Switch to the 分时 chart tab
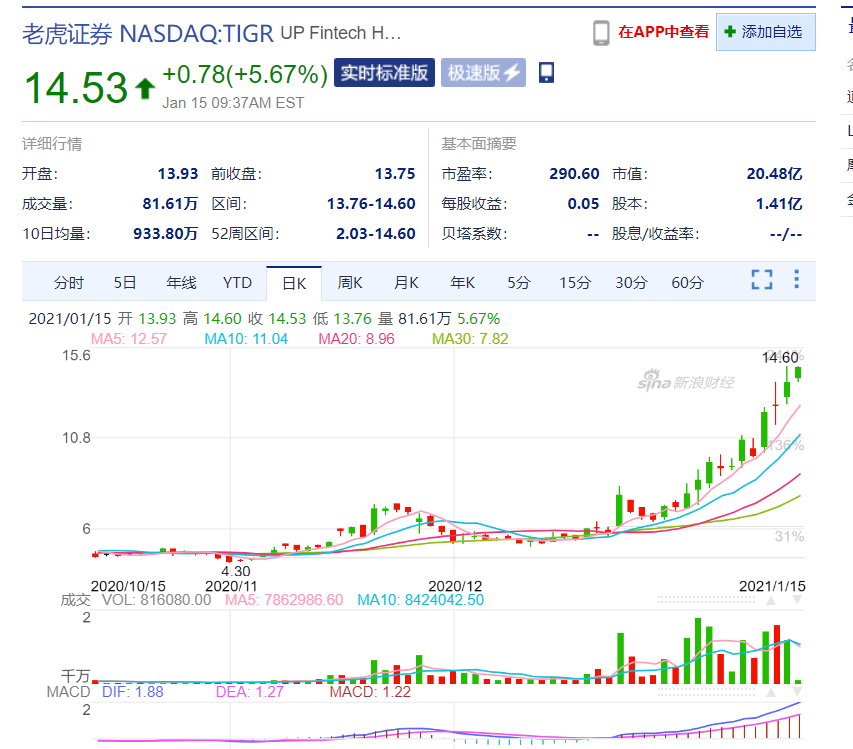Screen dimensions: 853x749 tap(69, 283)
